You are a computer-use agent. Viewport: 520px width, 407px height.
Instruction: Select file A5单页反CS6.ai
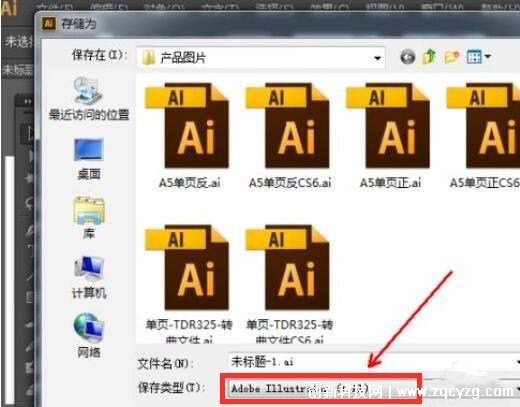tap(290, 136)
